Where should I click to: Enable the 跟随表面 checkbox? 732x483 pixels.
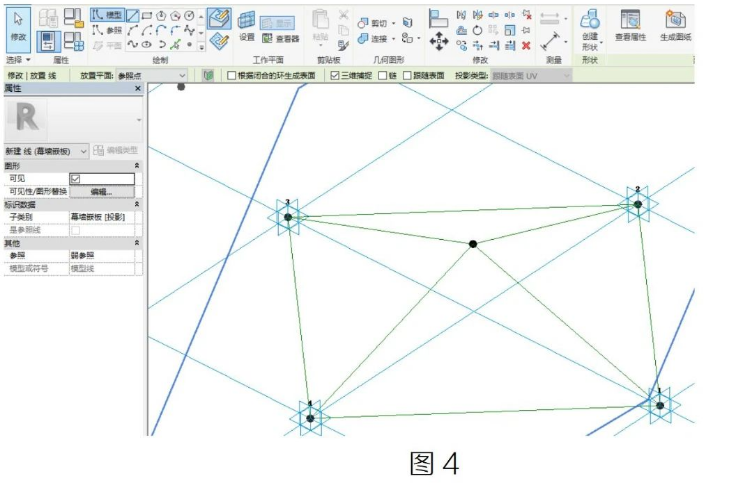407,76
